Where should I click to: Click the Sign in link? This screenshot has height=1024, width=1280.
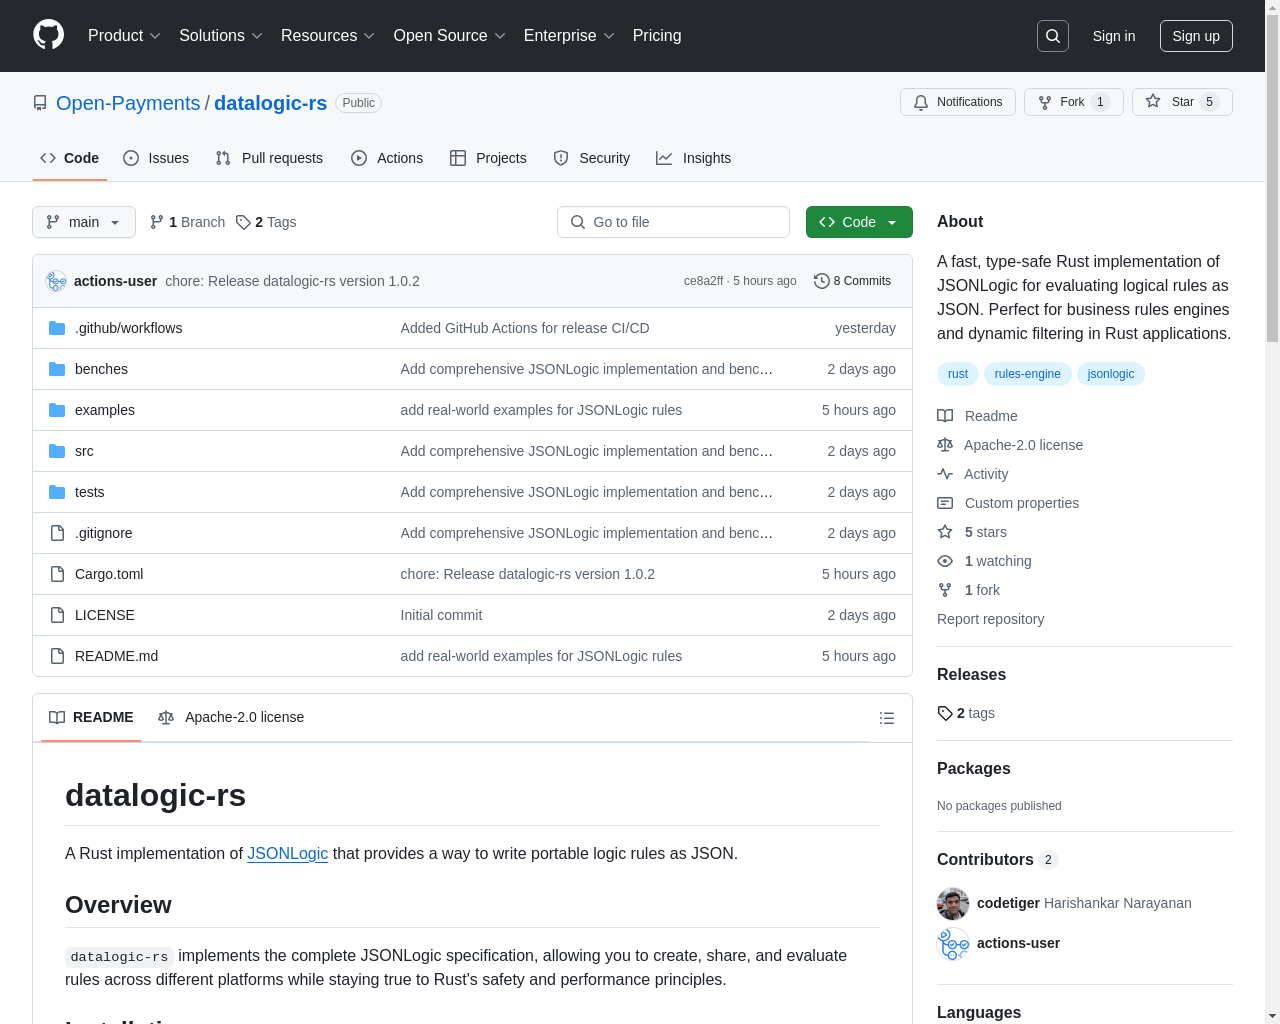tap(1114, 36)
